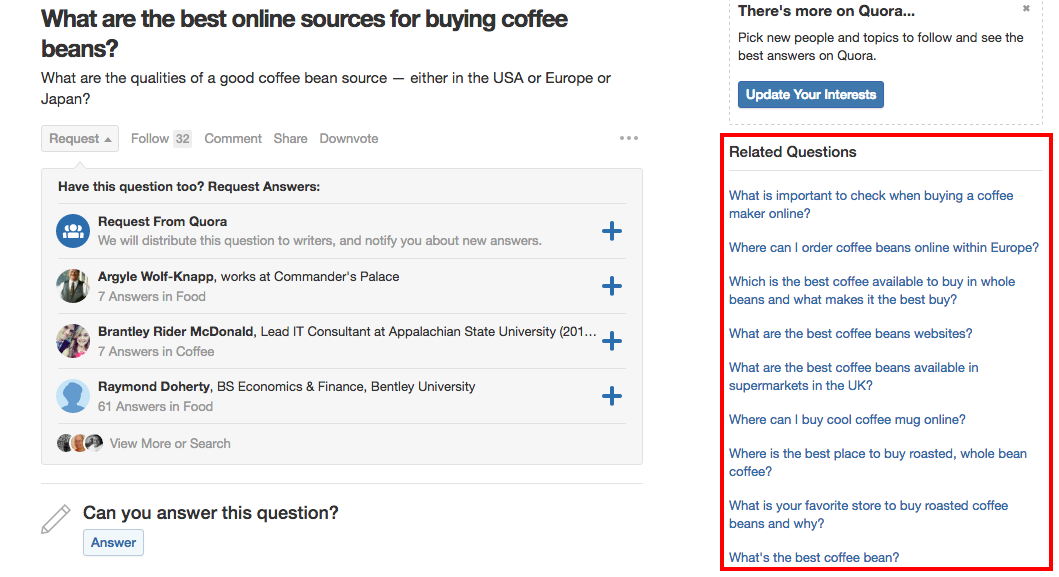Screen dimensions: 1059x577
Task: Downvote the question
Action: click(348, 139)
